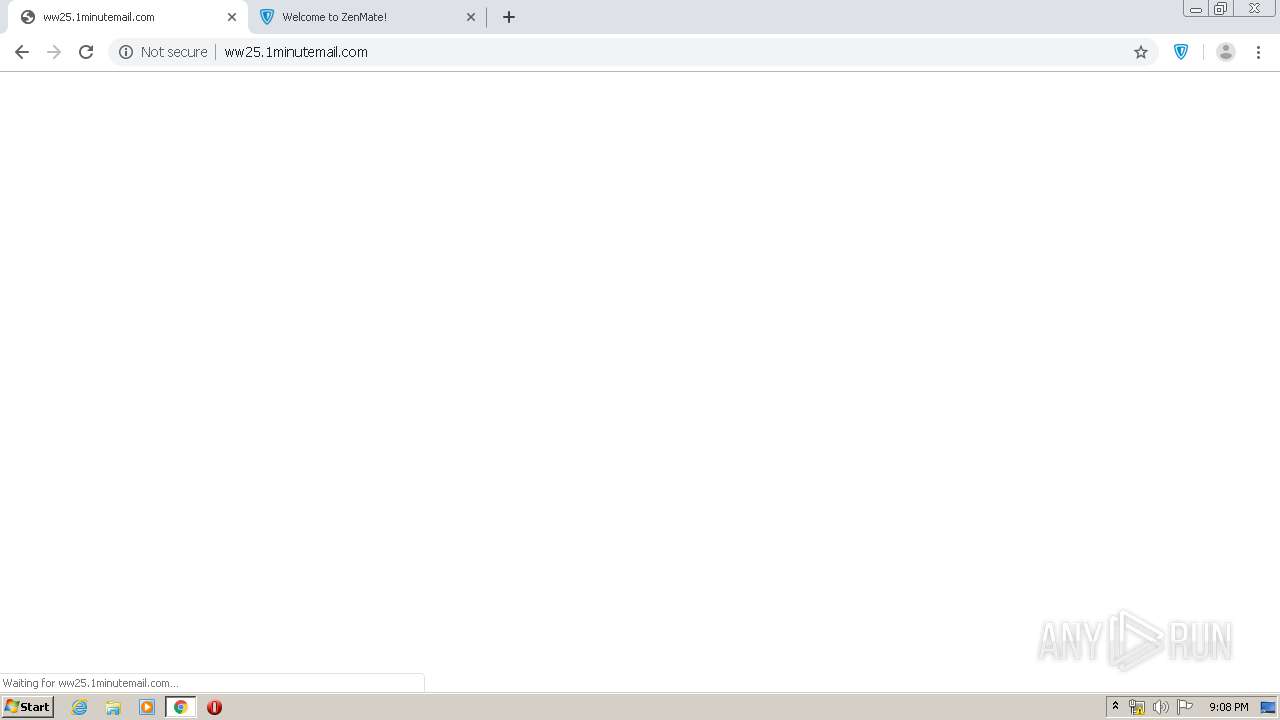Image resolution: width=1280 pixels, height=720 pixels.
Task: Open Windows Media Player from the taskbar
Action: 147,707
